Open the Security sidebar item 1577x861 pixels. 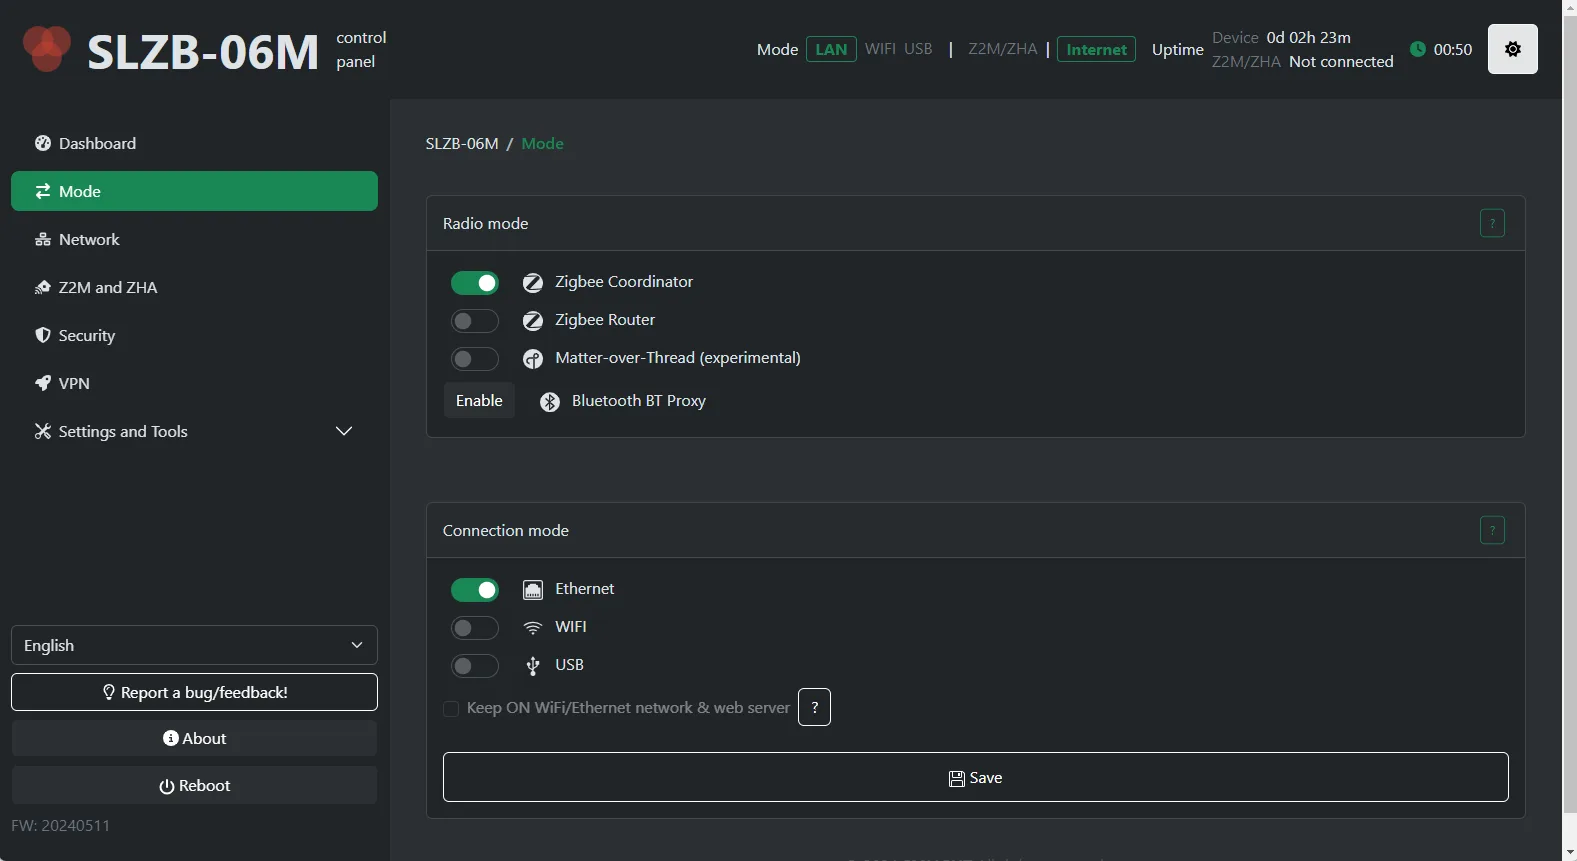(x=87, y=335)
